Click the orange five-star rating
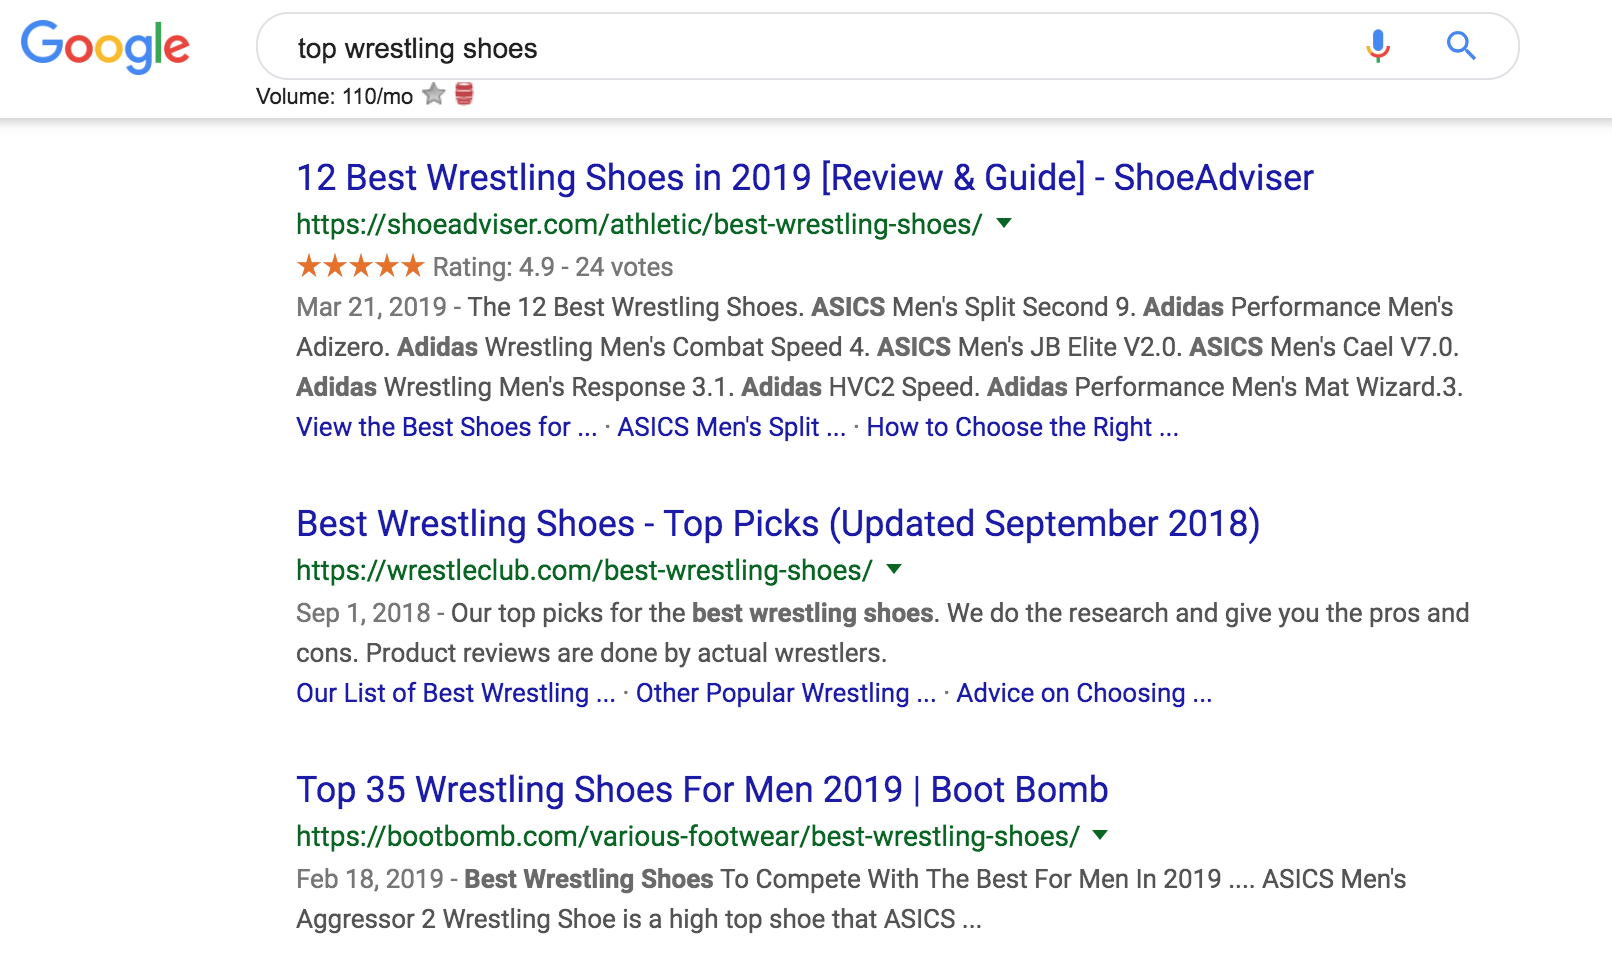The width and height of the screenshot is (1612, 960). tap(360, 267)
